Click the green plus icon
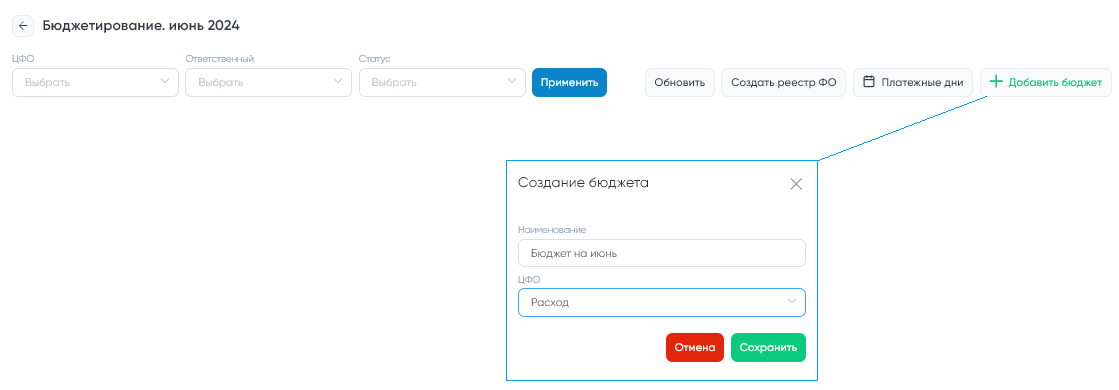This screenshot has height=390, width=1119. (x=996, y=81)
